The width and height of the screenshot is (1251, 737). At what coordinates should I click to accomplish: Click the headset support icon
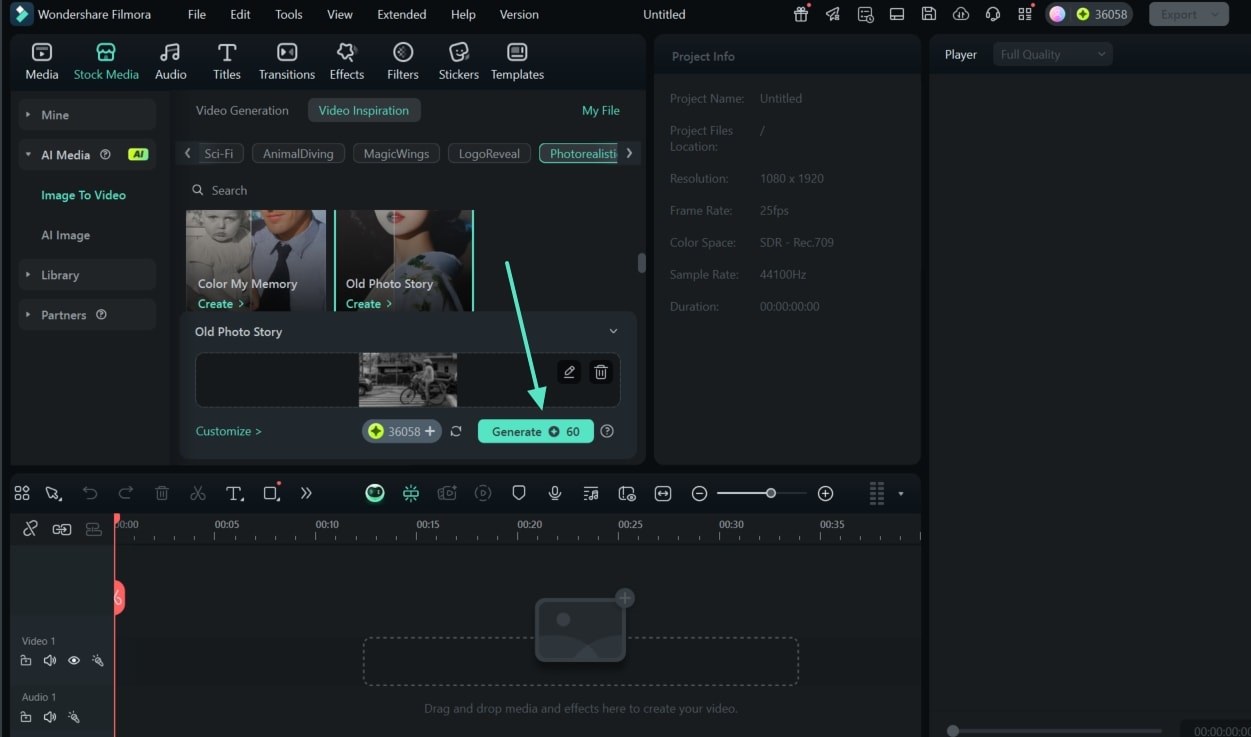[993, 14]
